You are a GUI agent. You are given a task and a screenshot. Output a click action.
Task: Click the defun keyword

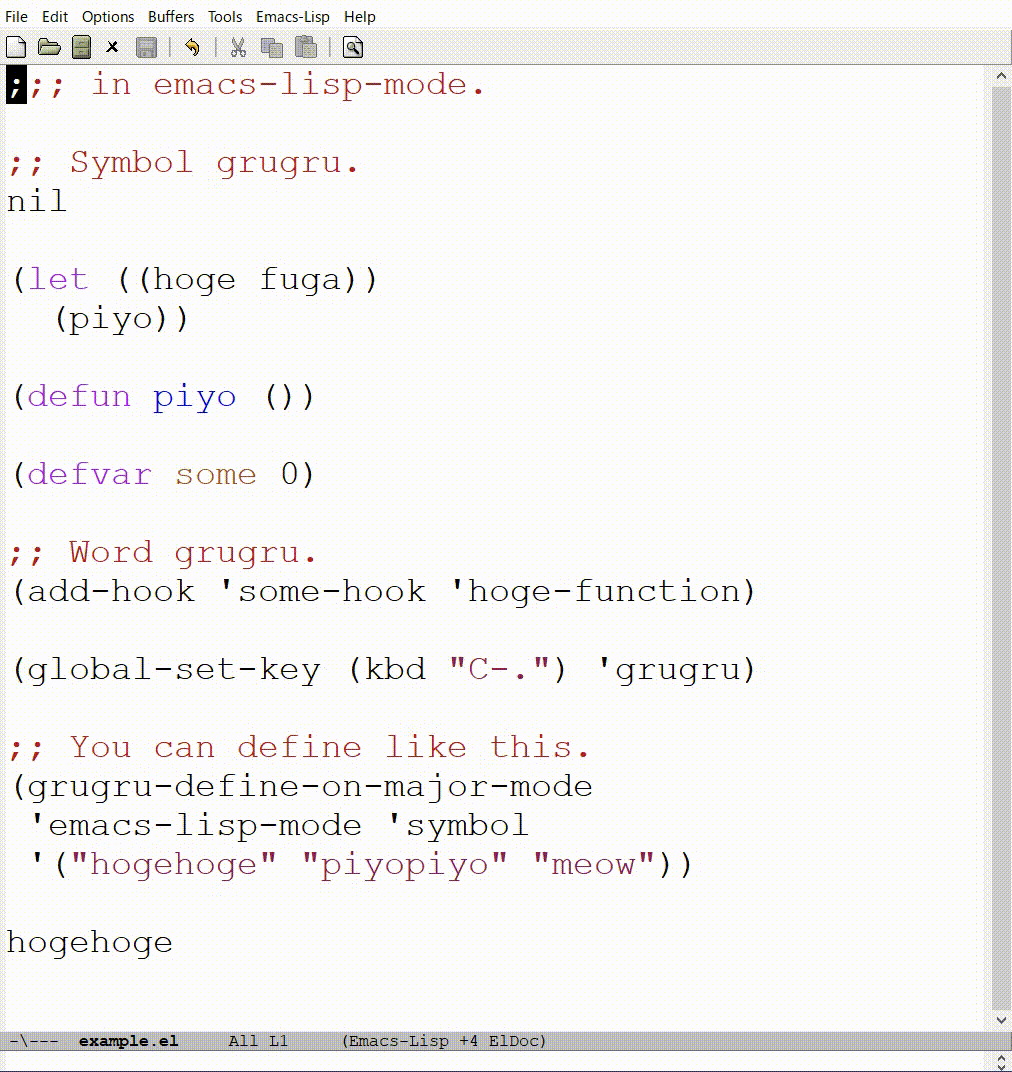pyautogui.click(x=79, y=397)
